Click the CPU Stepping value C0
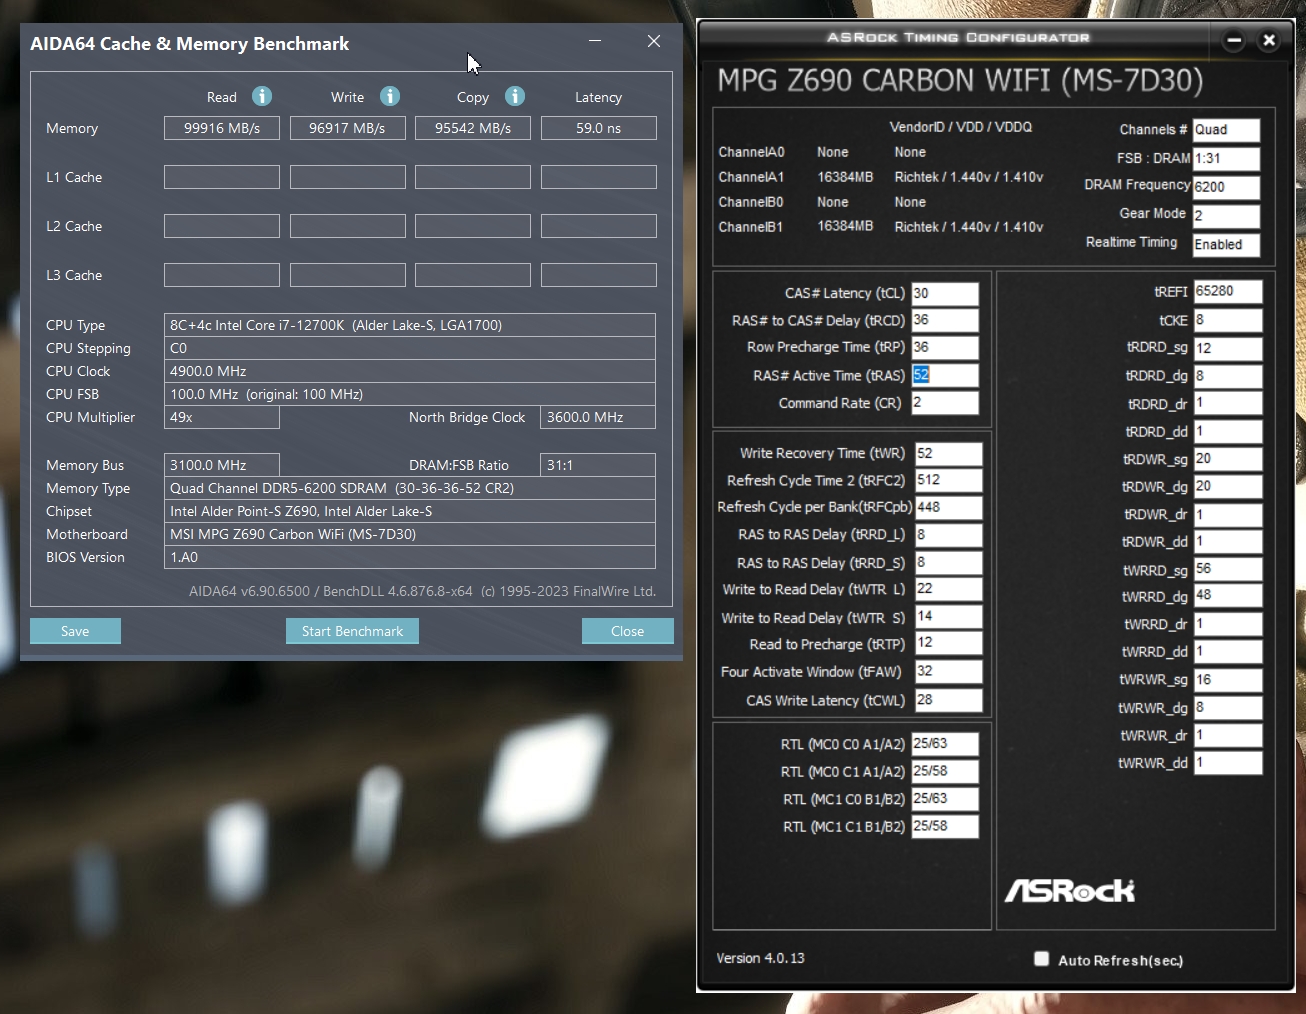 tap(410, 348)
